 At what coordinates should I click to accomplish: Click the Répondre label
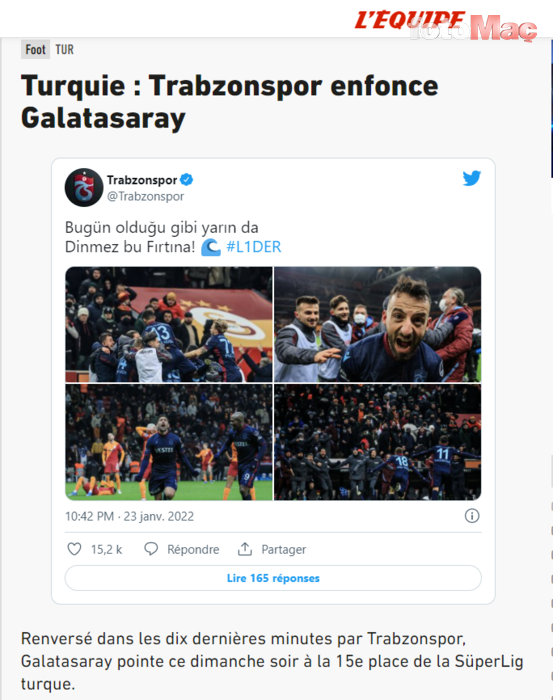click(x=193, y=550)
